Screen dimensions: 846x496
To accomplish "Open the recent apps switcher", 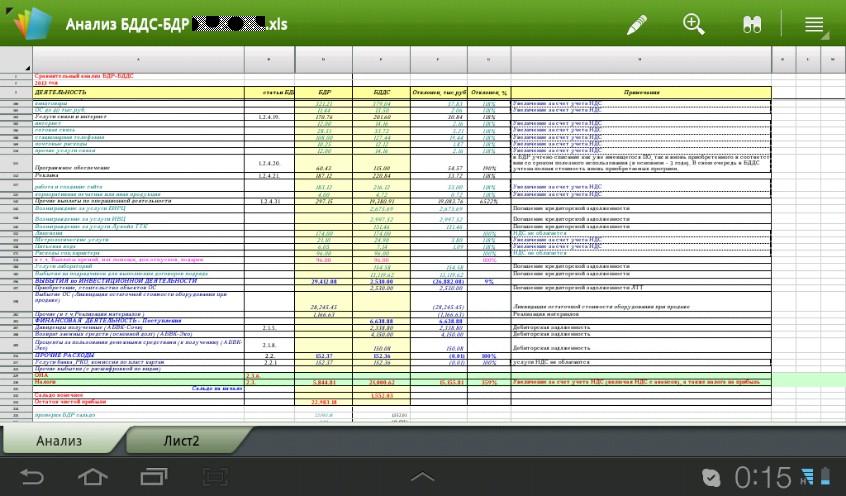I will point(154,477).
